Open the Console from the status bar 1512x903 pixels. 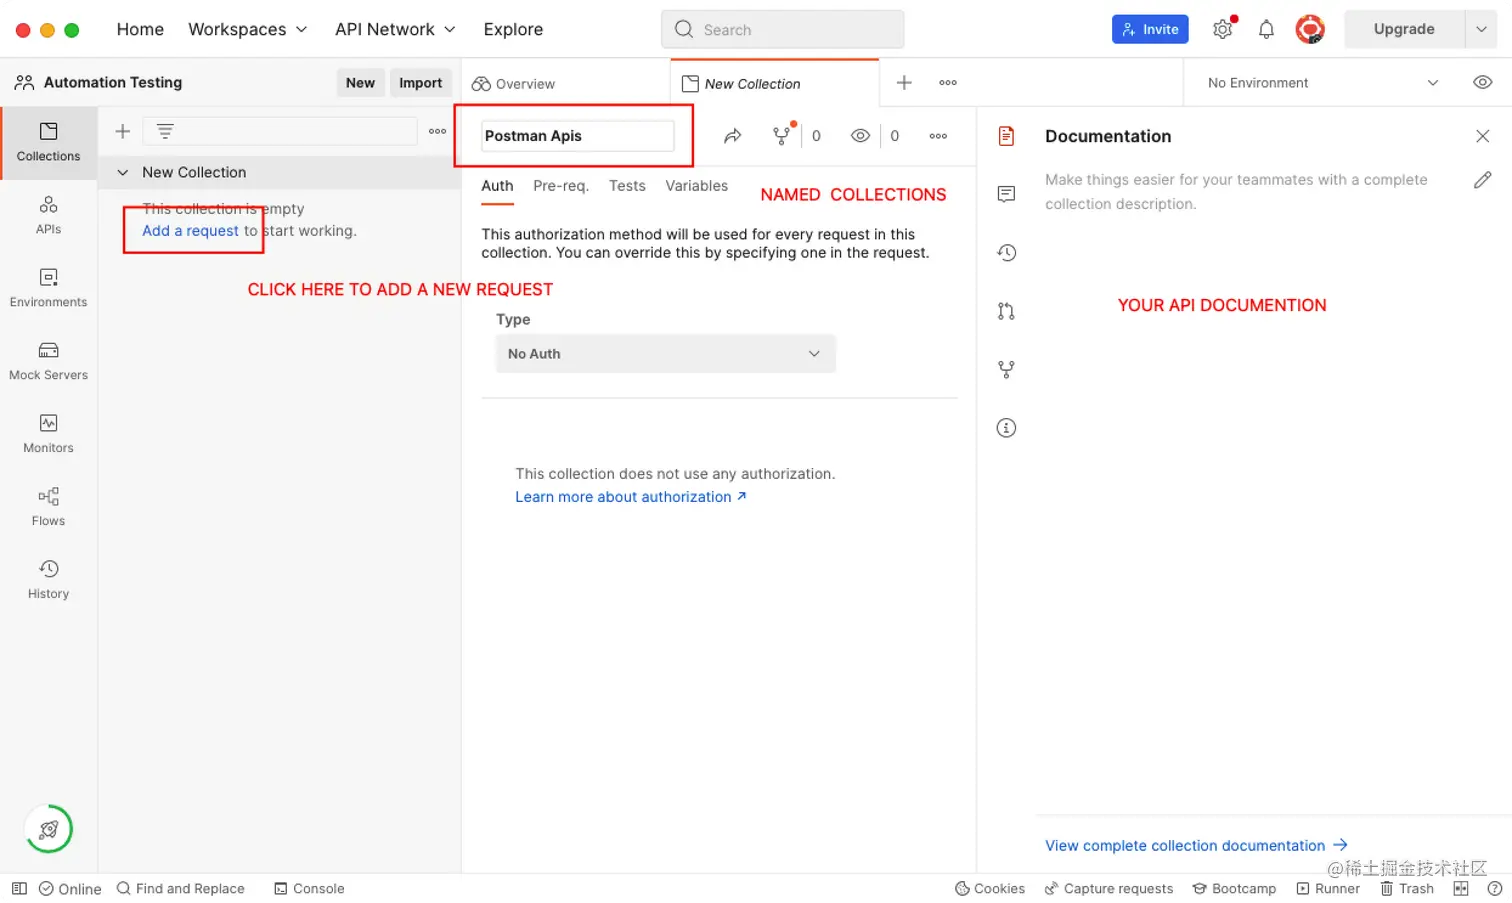pyautogui.click(x=309, y=889)
